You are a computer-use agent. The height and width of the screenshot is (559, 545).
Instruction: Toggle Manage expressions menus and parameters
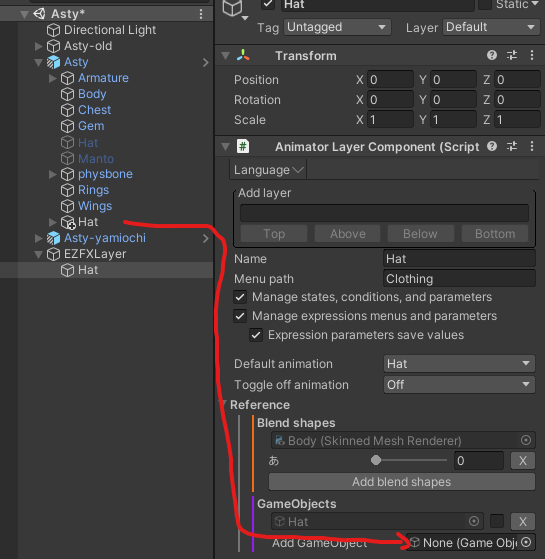pyautogui.click(x=240, y=316)
